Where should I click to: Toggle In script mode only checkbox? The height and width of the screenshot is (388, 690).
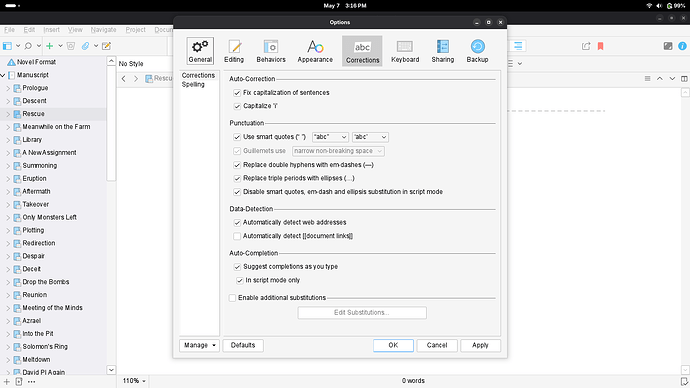[239, 280]
